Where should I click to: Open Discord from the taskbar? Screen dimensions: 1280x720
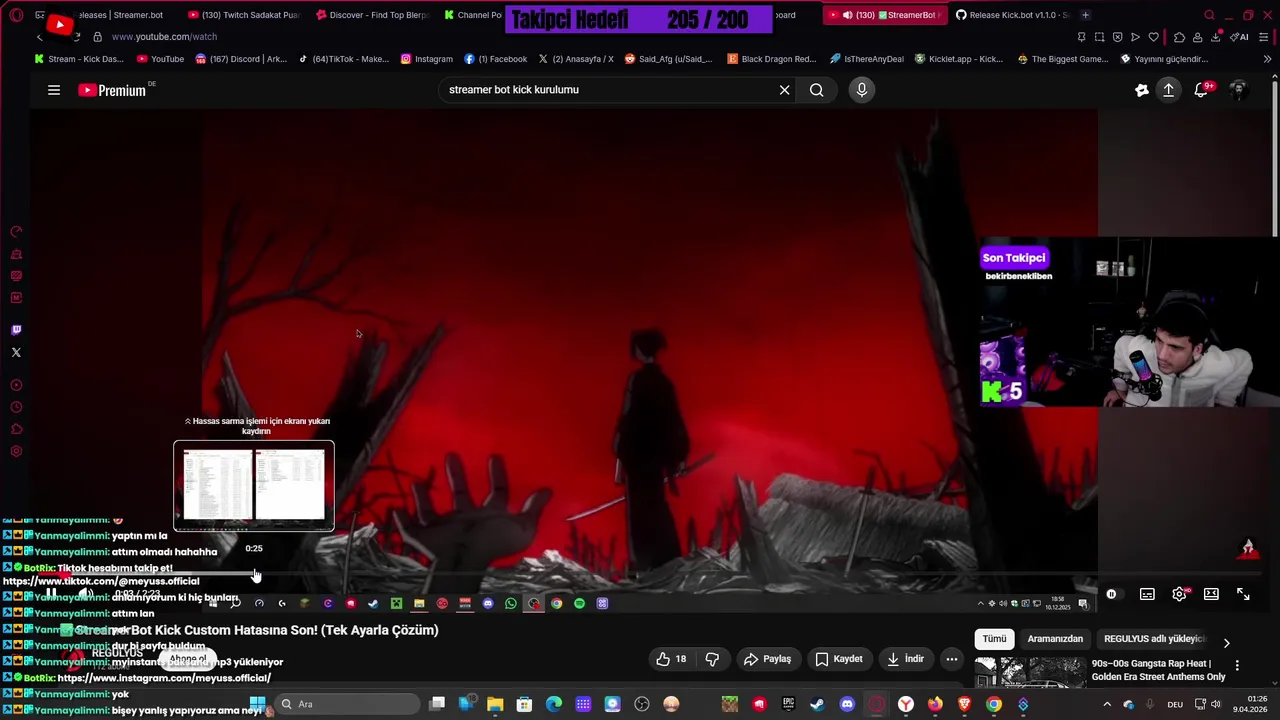coord(847,704)
